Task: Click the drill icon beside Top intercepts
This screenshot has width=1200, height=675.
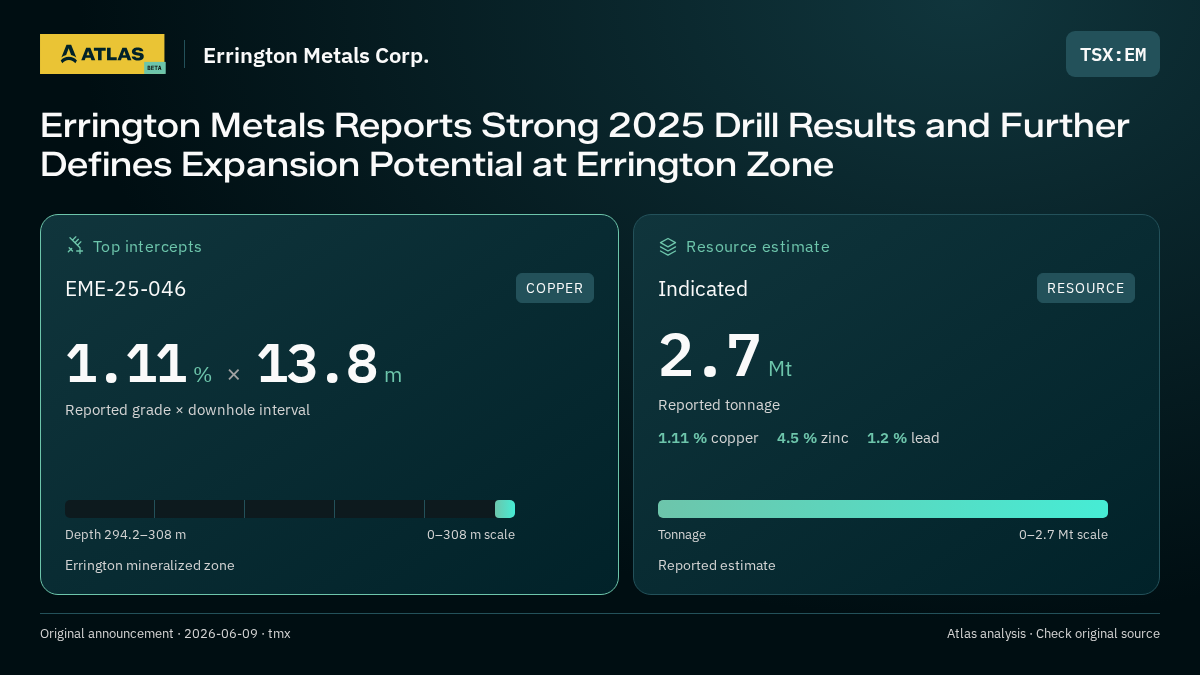Action: pos(75,245)
